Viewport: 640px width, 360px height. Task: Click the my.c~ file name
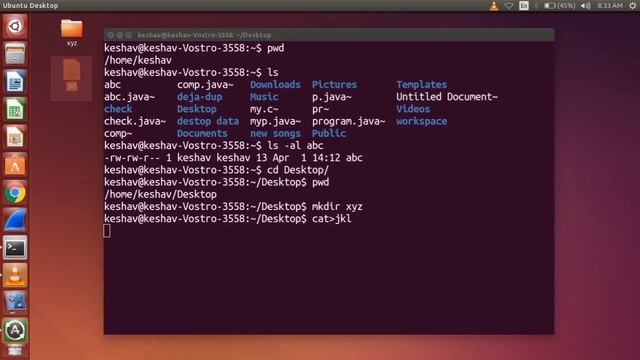click(264, 109)
